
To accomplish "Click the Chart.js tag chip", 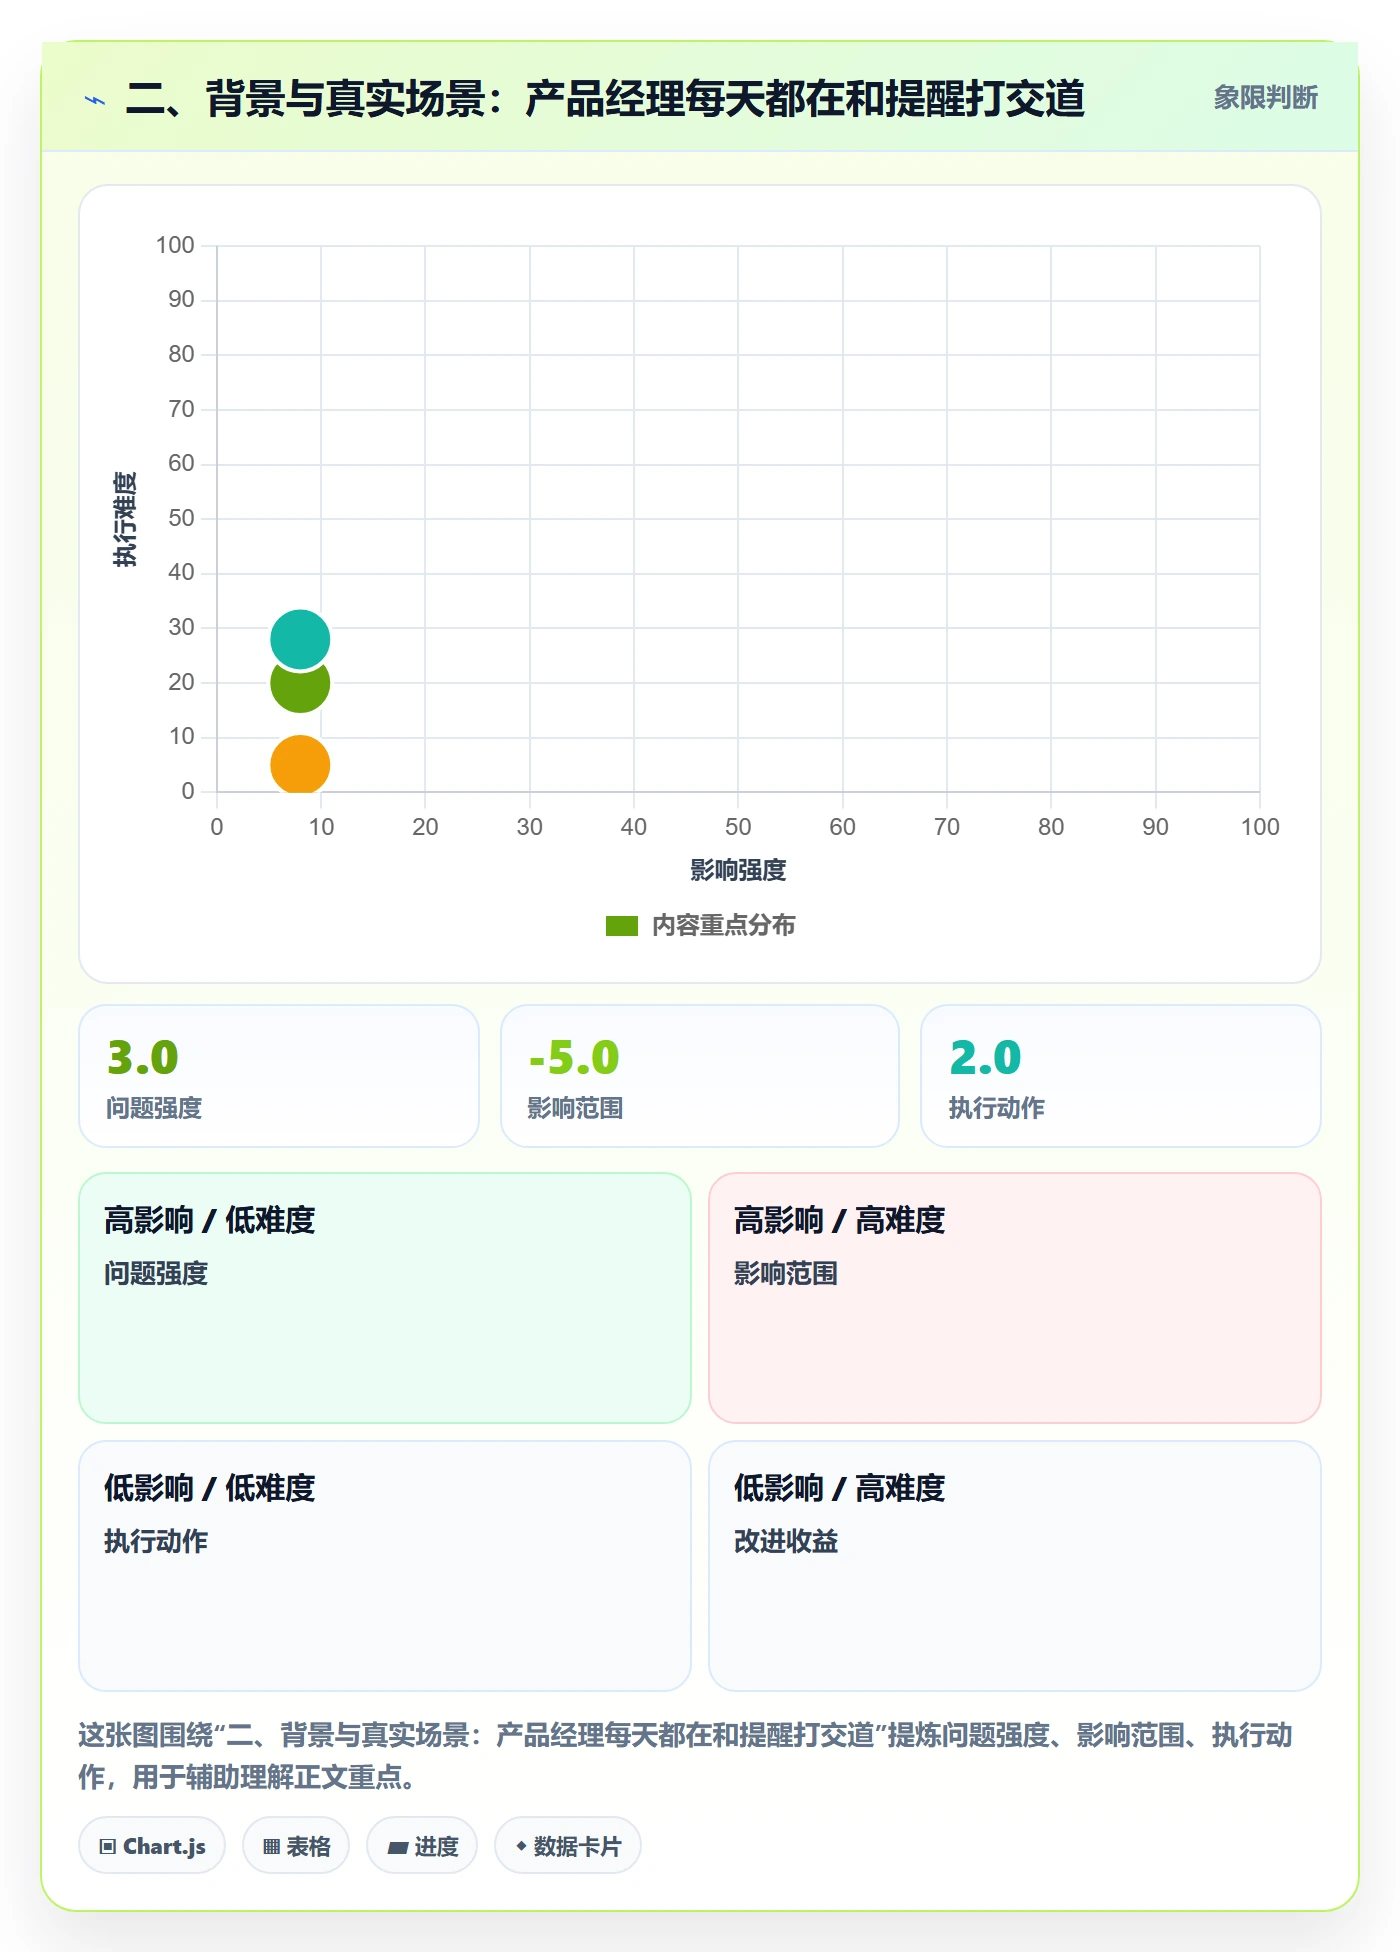I will (x=152, y=1846).
